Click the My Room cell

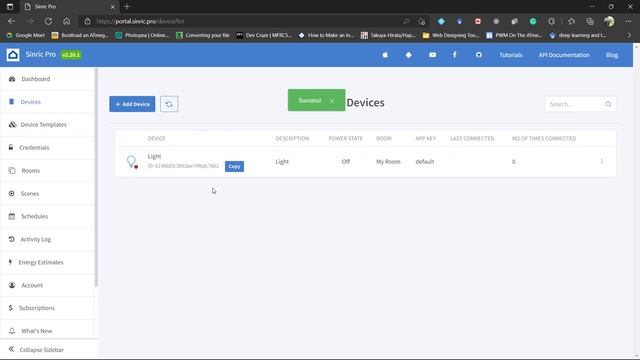point(388,162)
